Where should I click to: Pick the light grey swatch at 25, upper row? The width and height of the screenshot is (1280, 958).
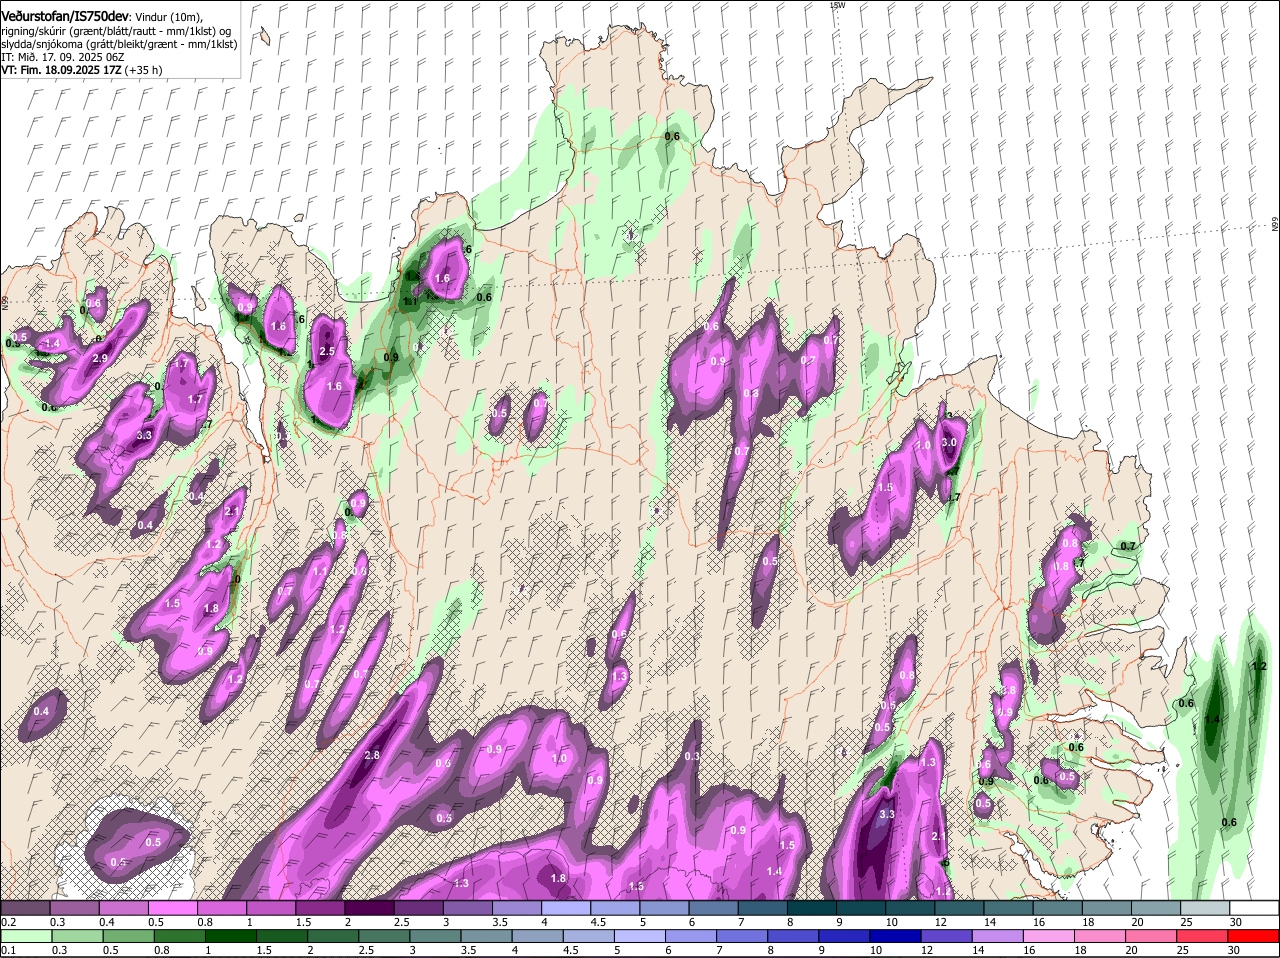click(x=1205, y=908)
